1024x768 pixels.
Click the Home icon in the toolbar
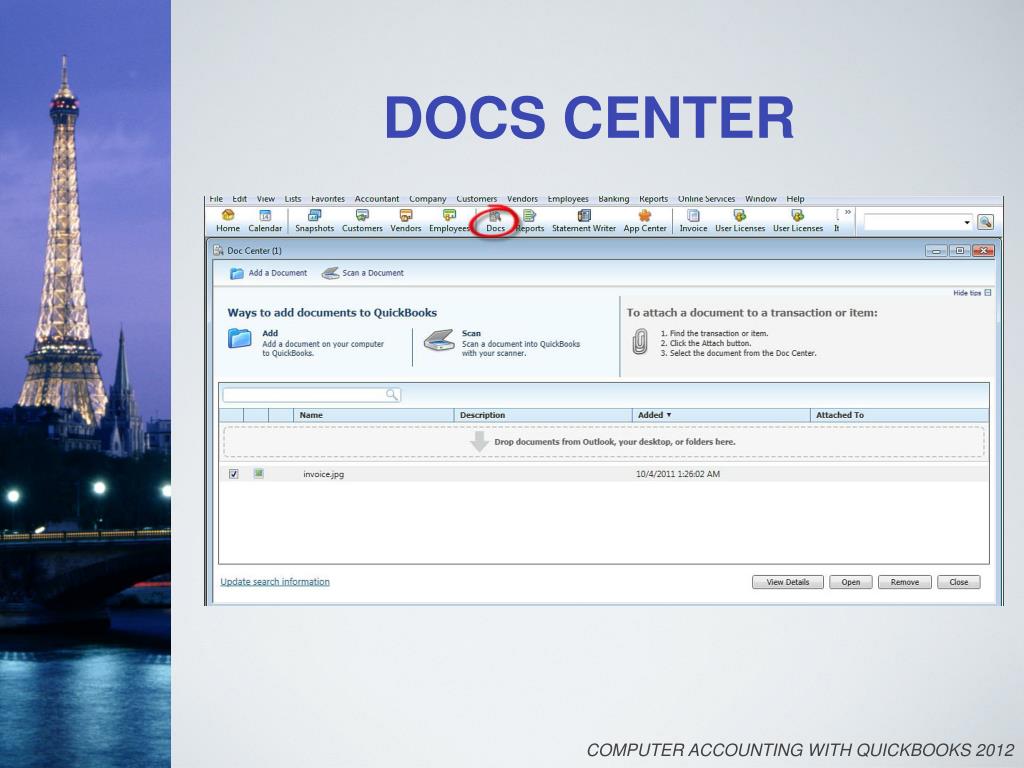point(228,221)
